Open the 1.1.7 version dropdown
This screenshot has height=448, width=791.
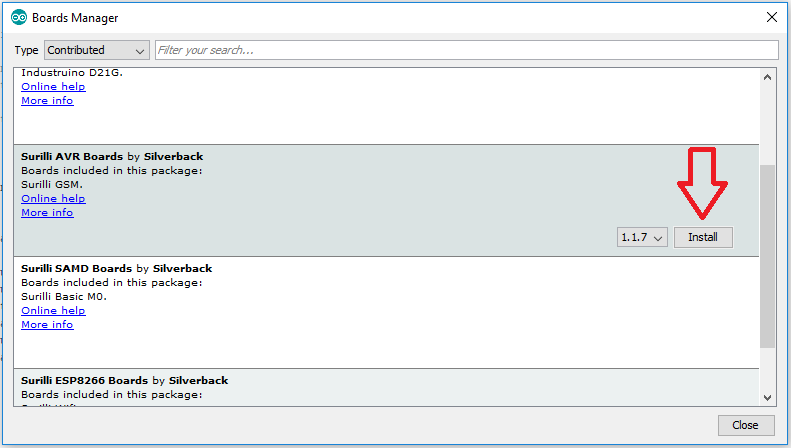642,237
